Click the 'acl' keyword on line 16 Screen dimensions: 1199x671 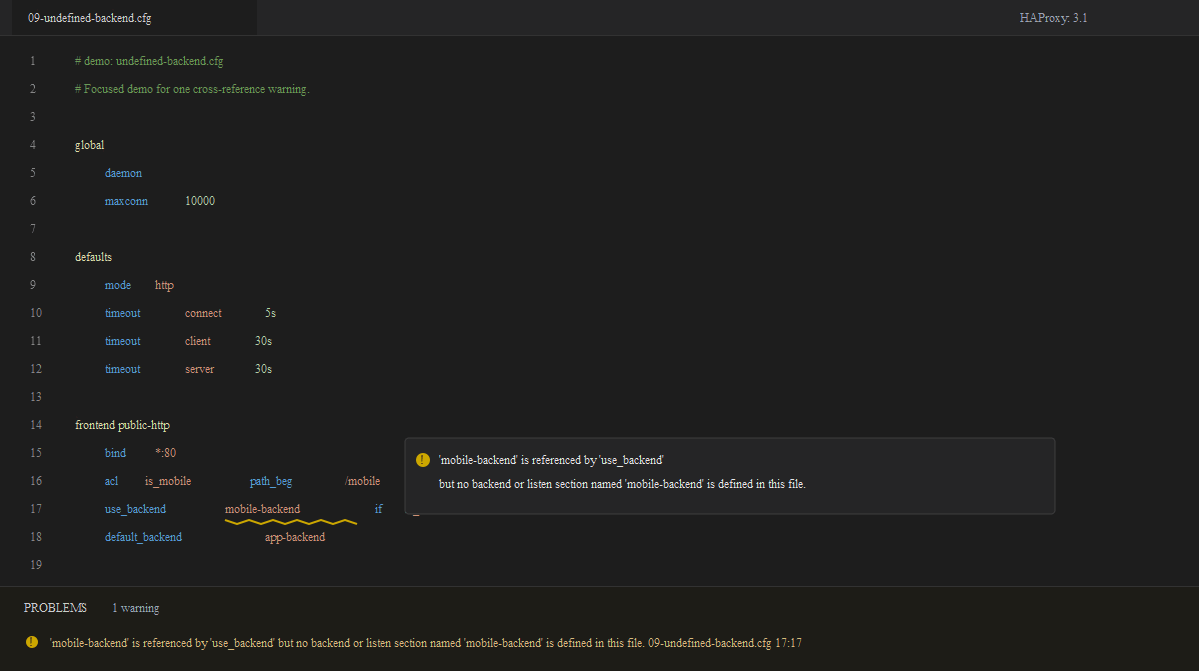pos(112,481)
